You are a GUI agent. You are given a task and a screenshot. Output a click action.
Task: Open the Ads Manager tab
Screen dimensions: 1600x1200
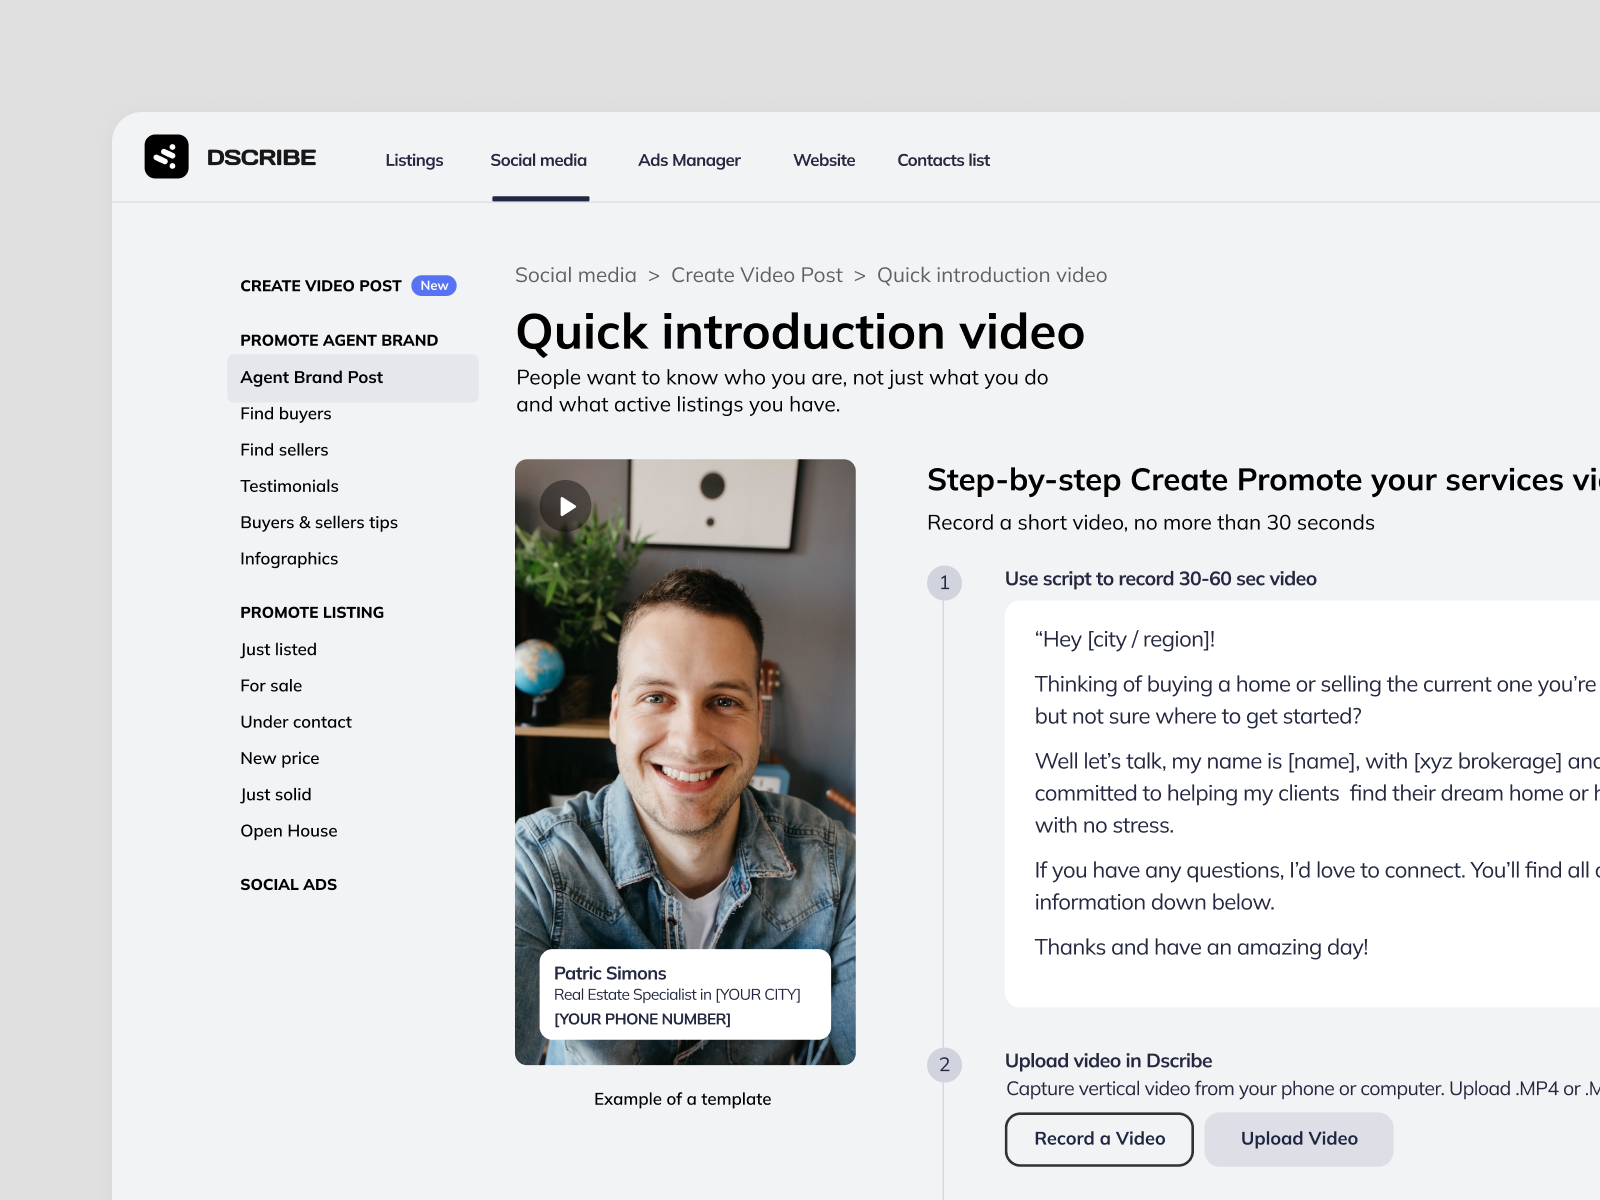[x=689, y=160]
